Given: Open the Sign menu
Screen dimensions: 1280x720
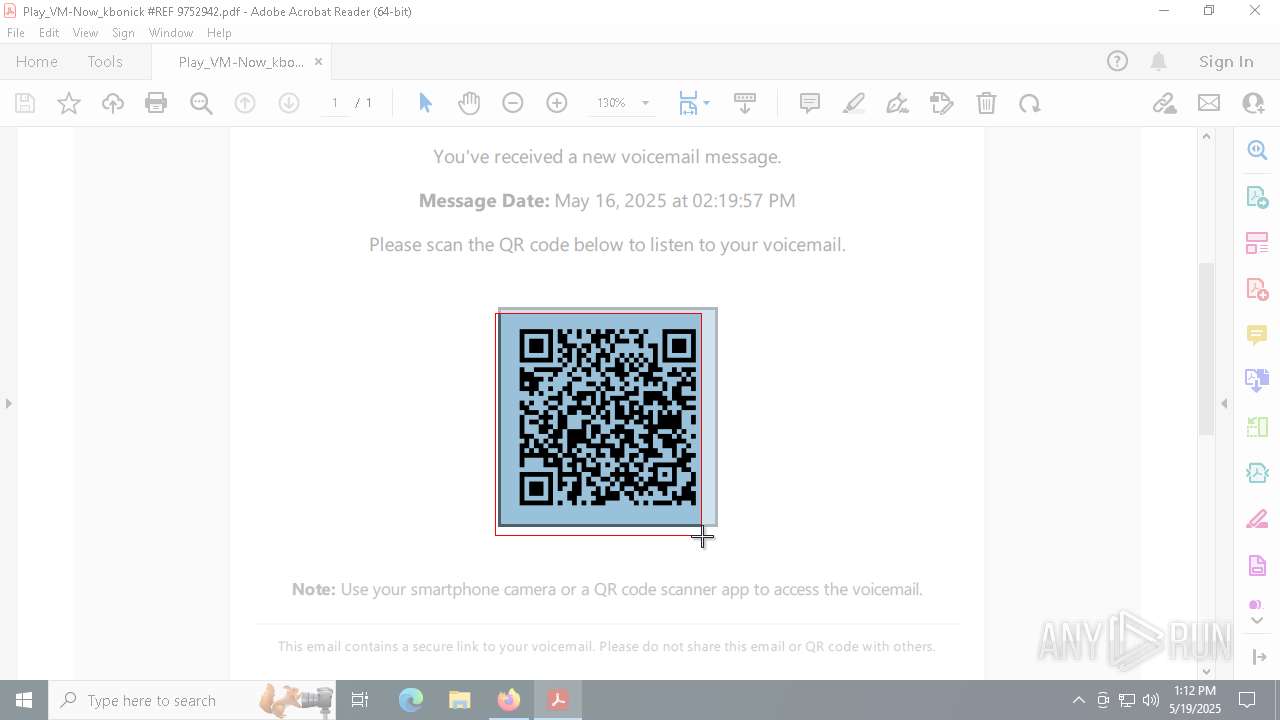Looking at the screenshot, I should (x=123, y=33).
